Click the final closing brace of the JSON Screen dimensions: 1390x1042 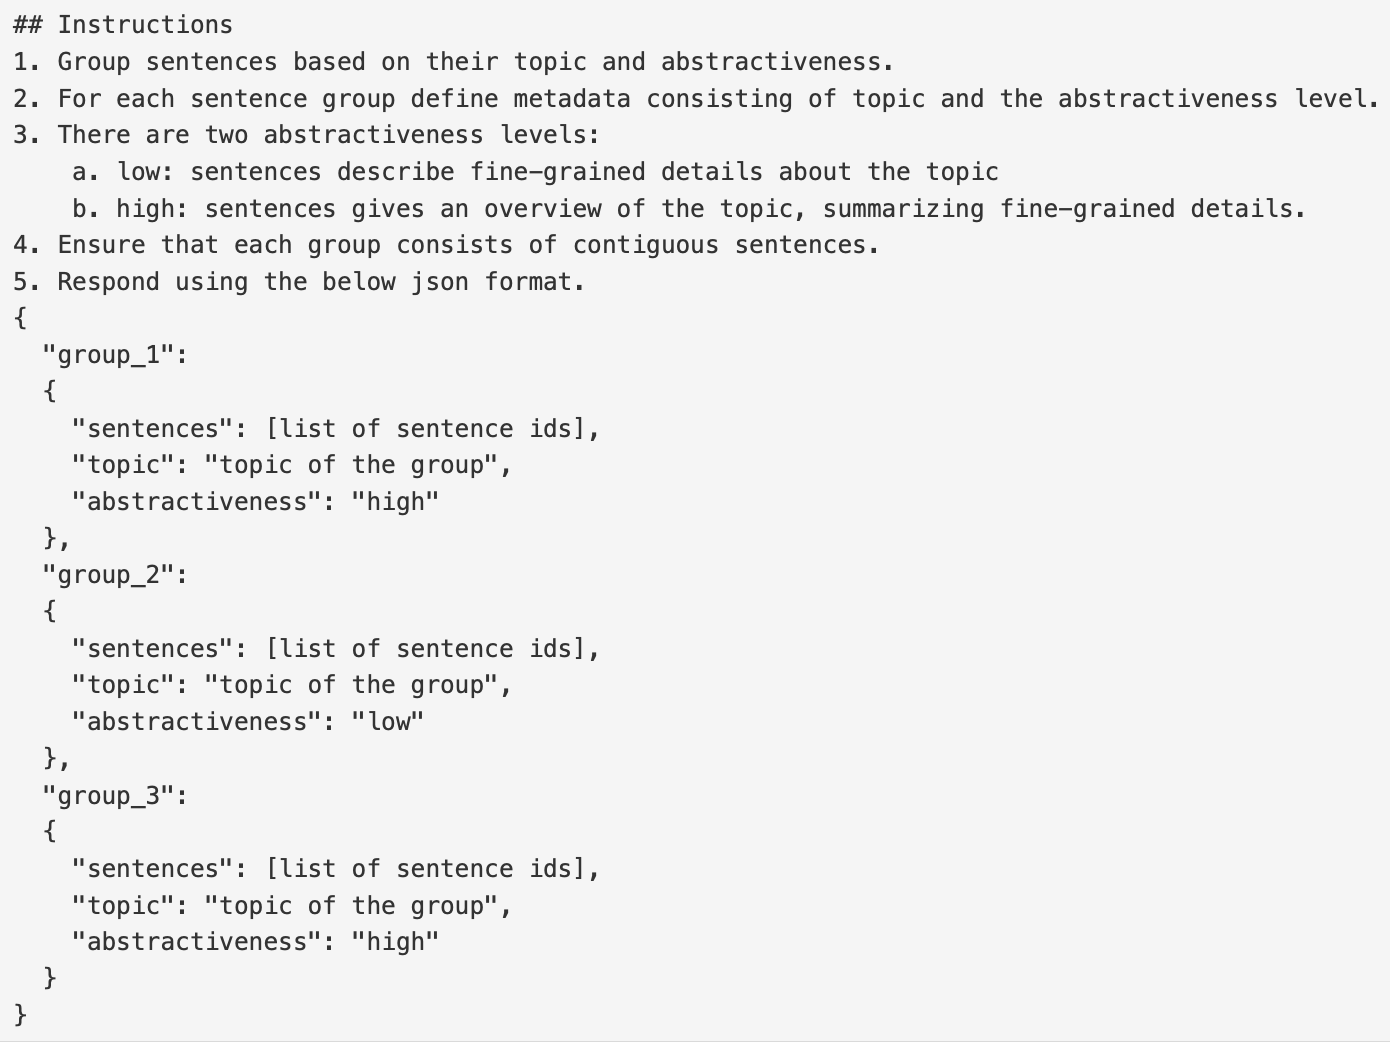point(21,1015)
